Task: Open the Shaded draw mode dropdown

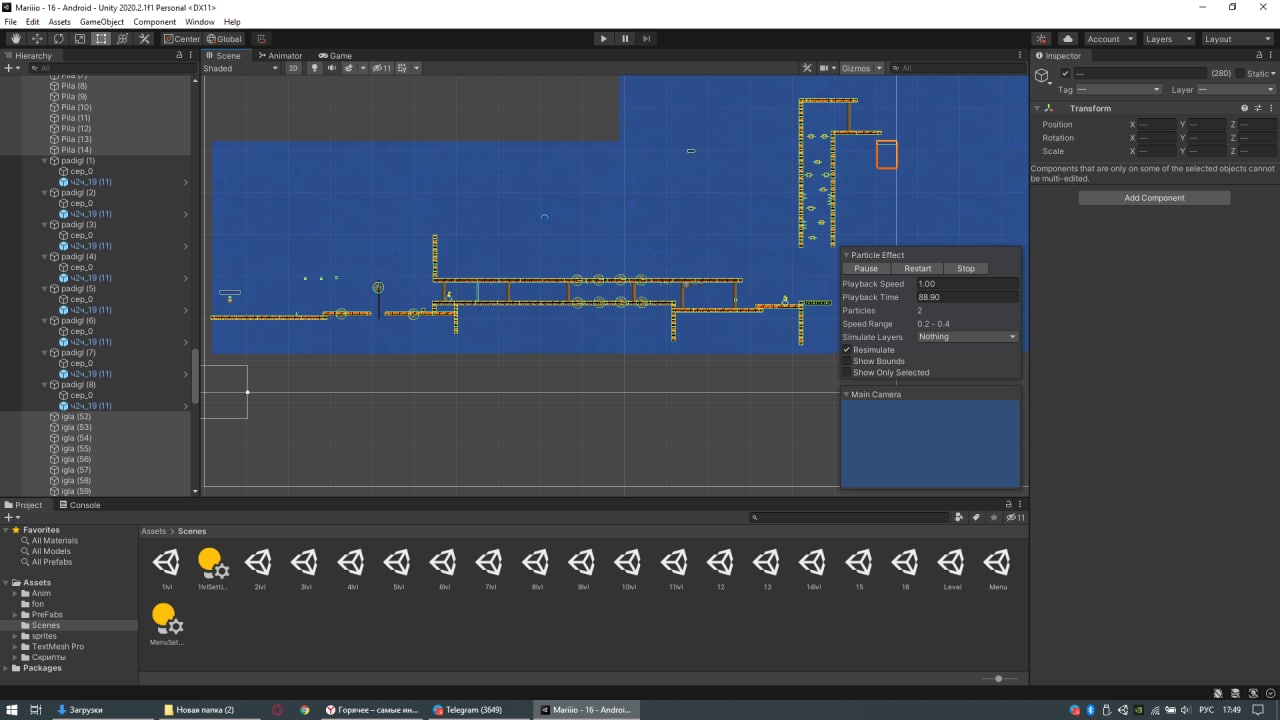Action: [x=240, y=68]
